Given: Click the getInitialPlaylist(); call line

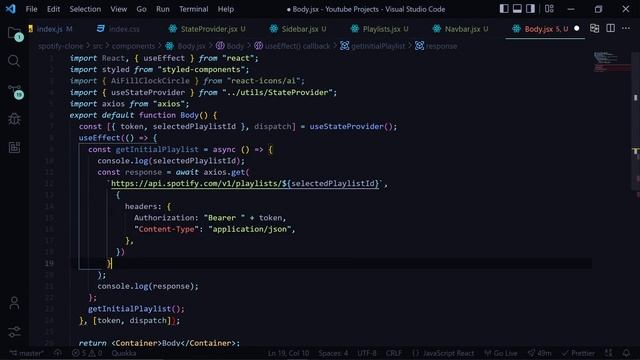Looking at the screenshot, I should click(136, 309).
